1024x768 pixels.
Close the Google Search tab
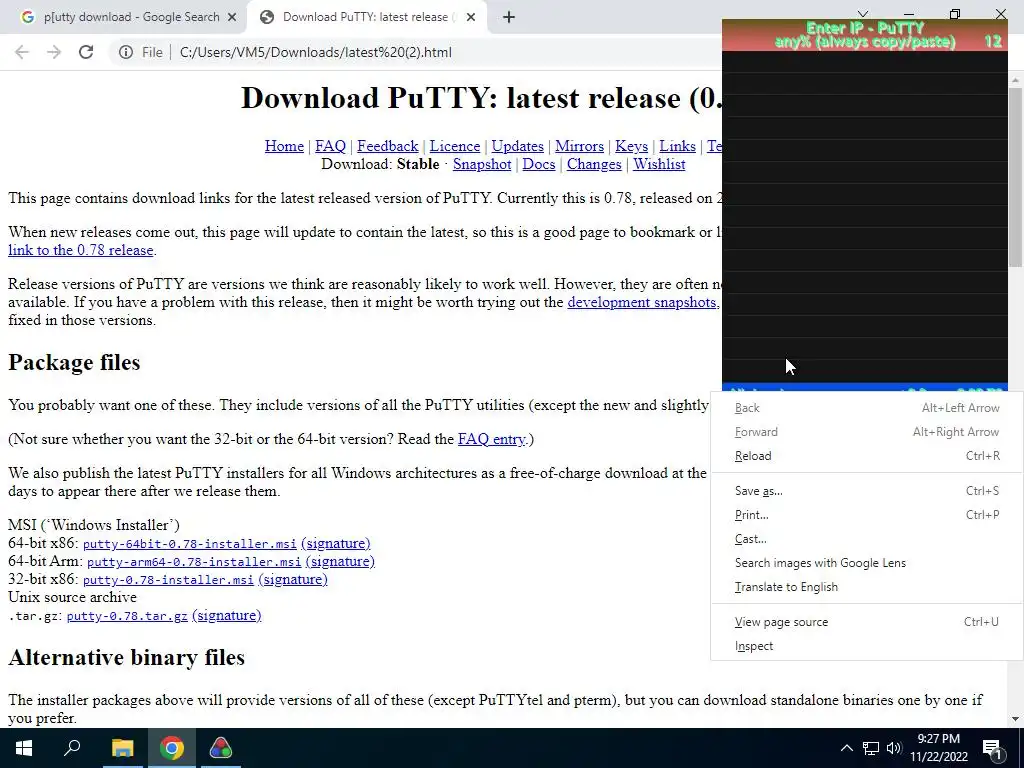pos(232,18)
